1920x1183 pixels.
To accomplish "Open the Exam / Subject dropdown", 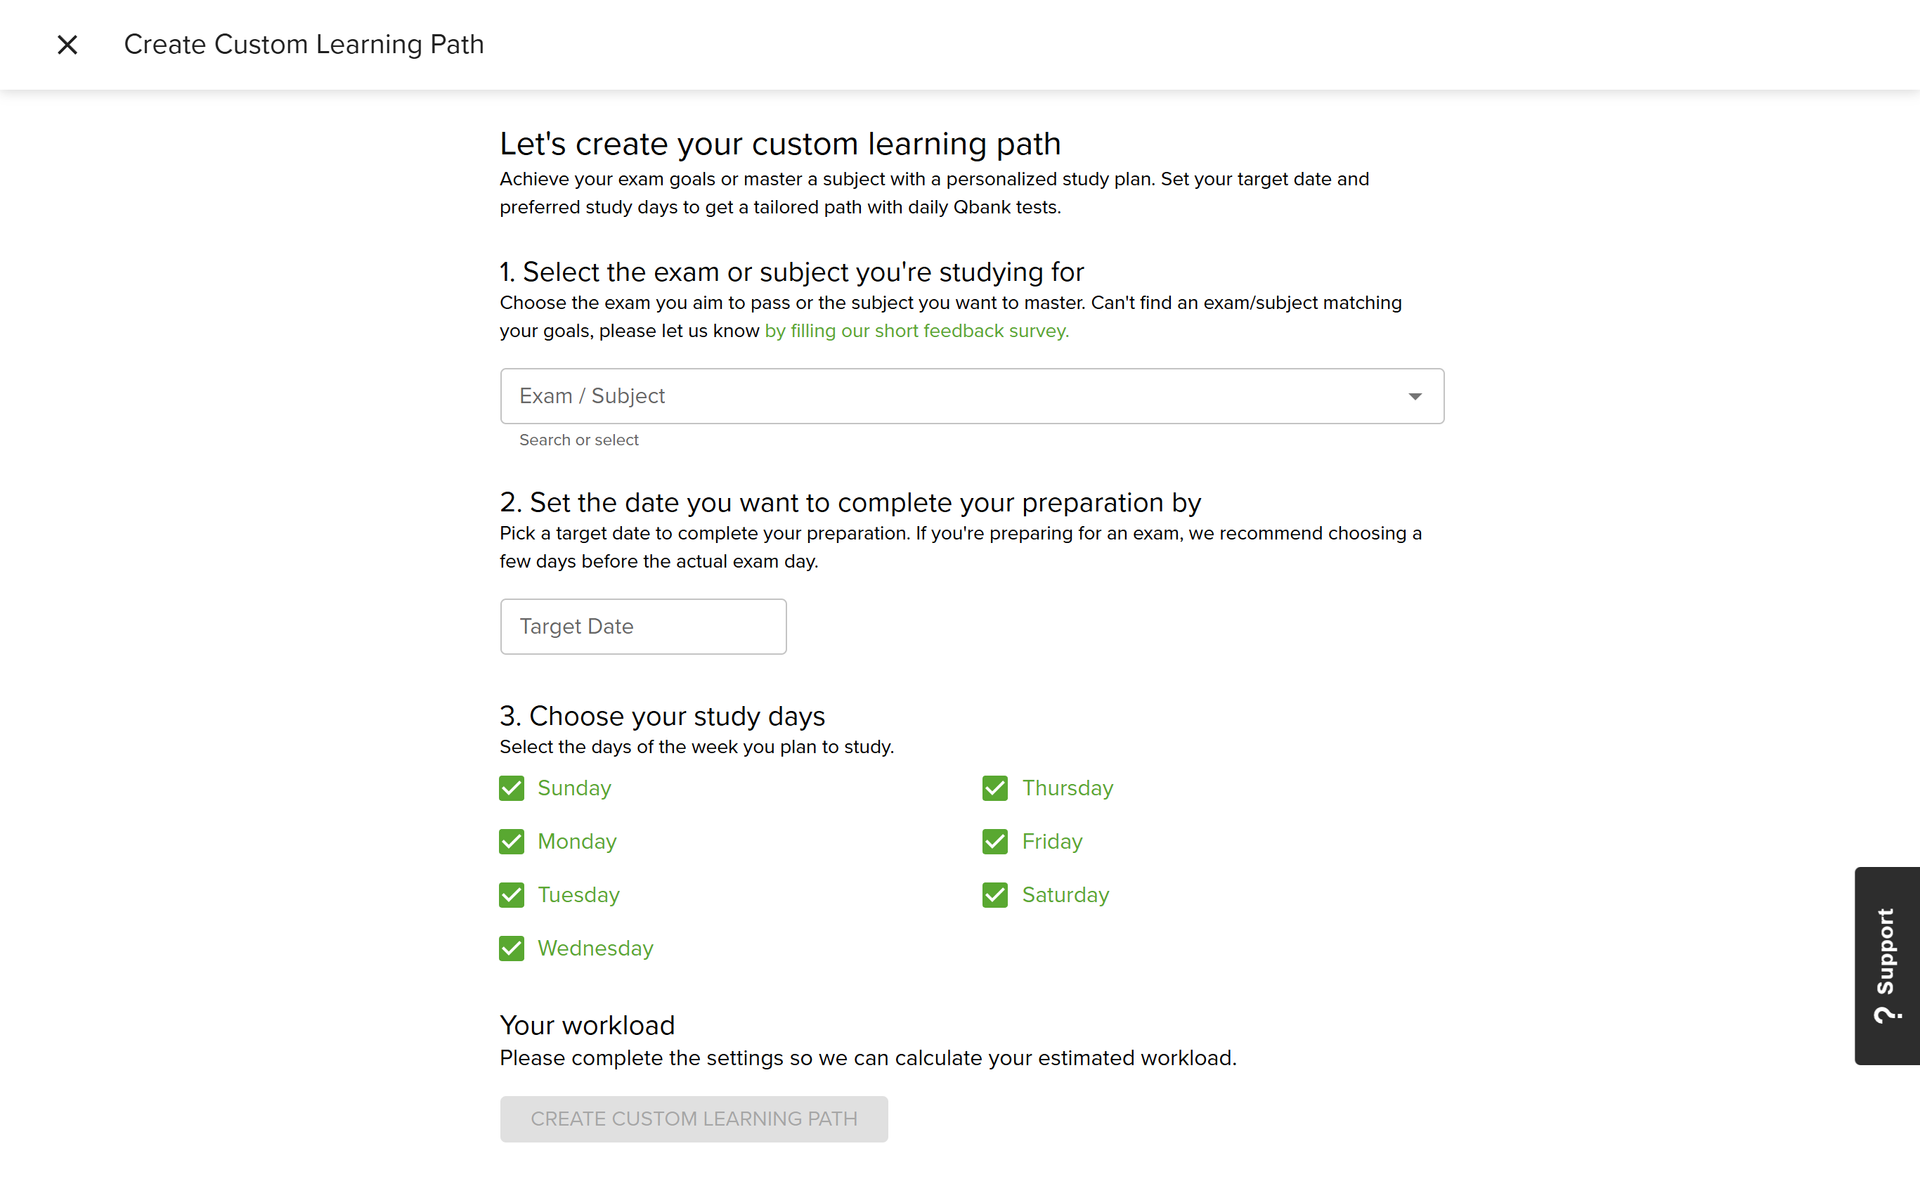I will [970, 396].
